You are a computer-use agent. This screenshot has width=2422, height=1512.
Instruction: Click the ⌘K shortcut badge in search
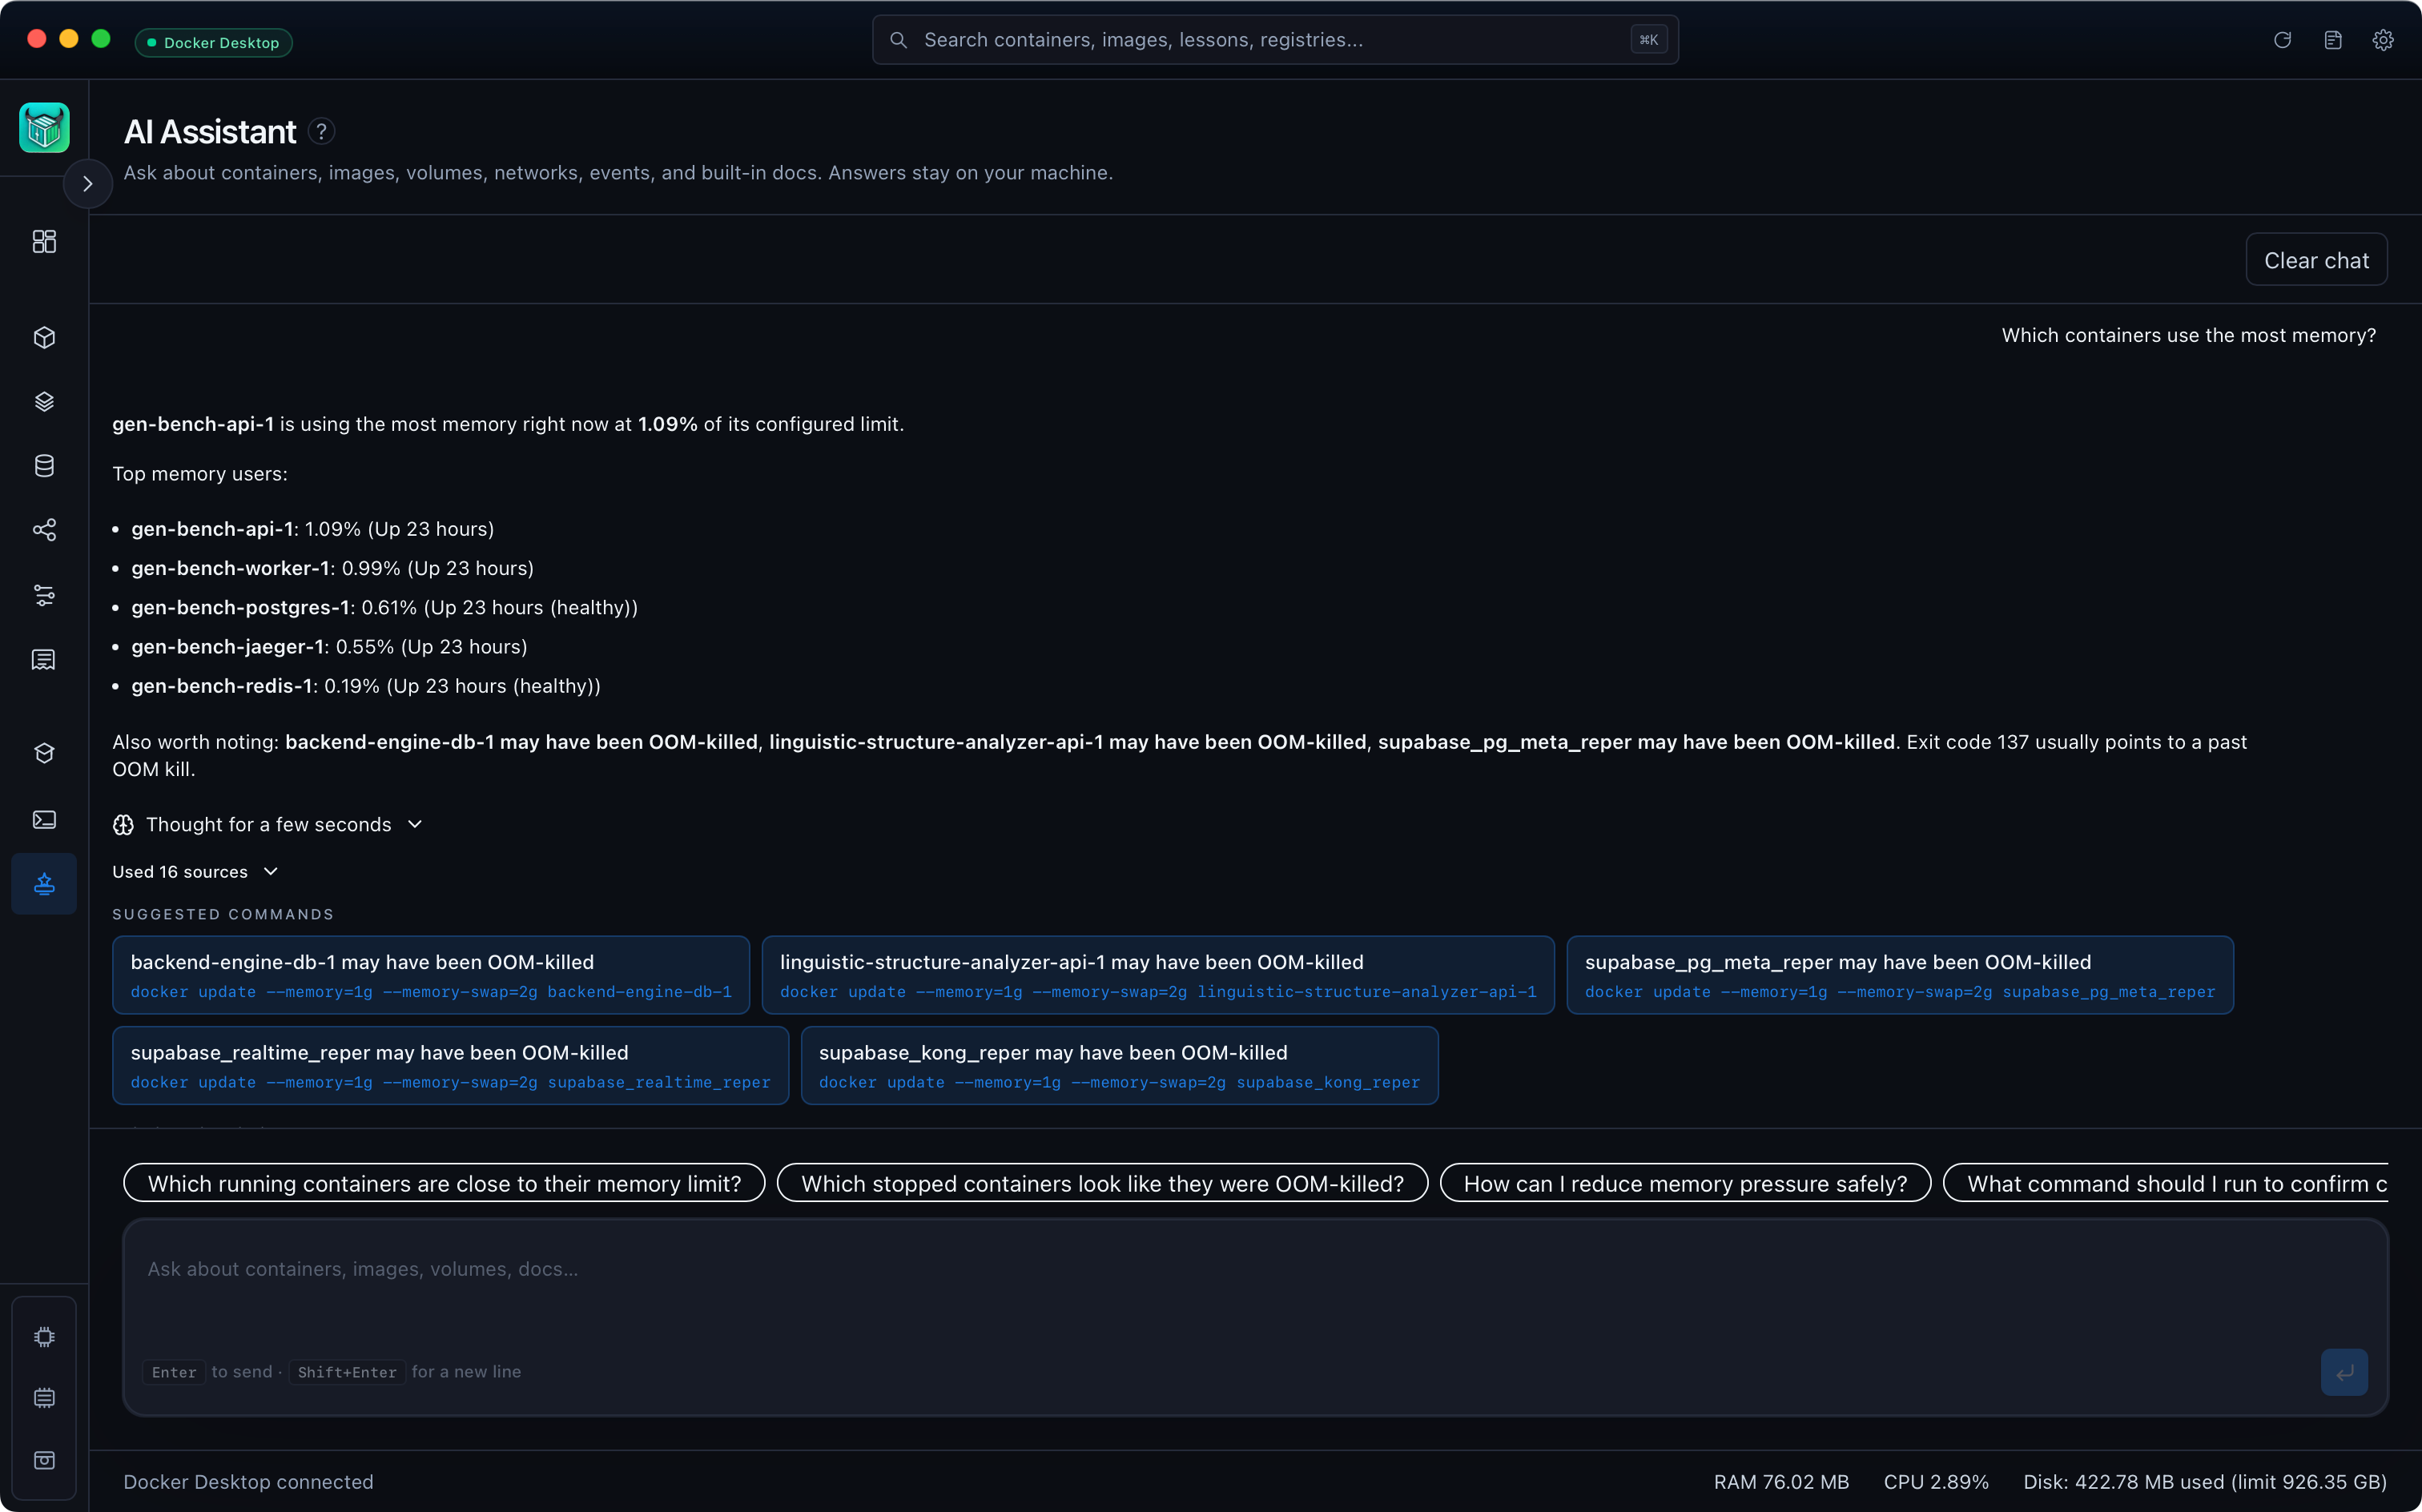coord(1649,40)
